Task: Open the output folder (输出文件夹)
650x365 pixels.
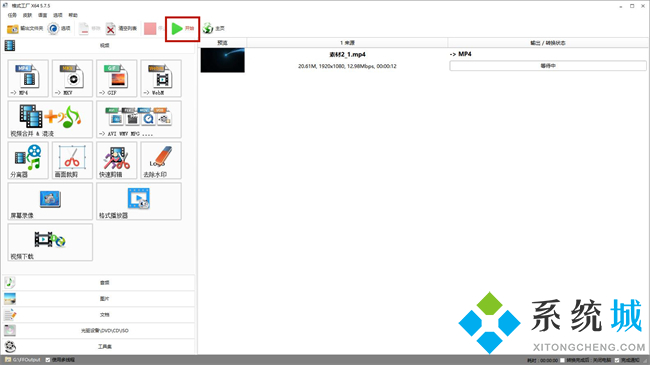Action: [25, 28]
